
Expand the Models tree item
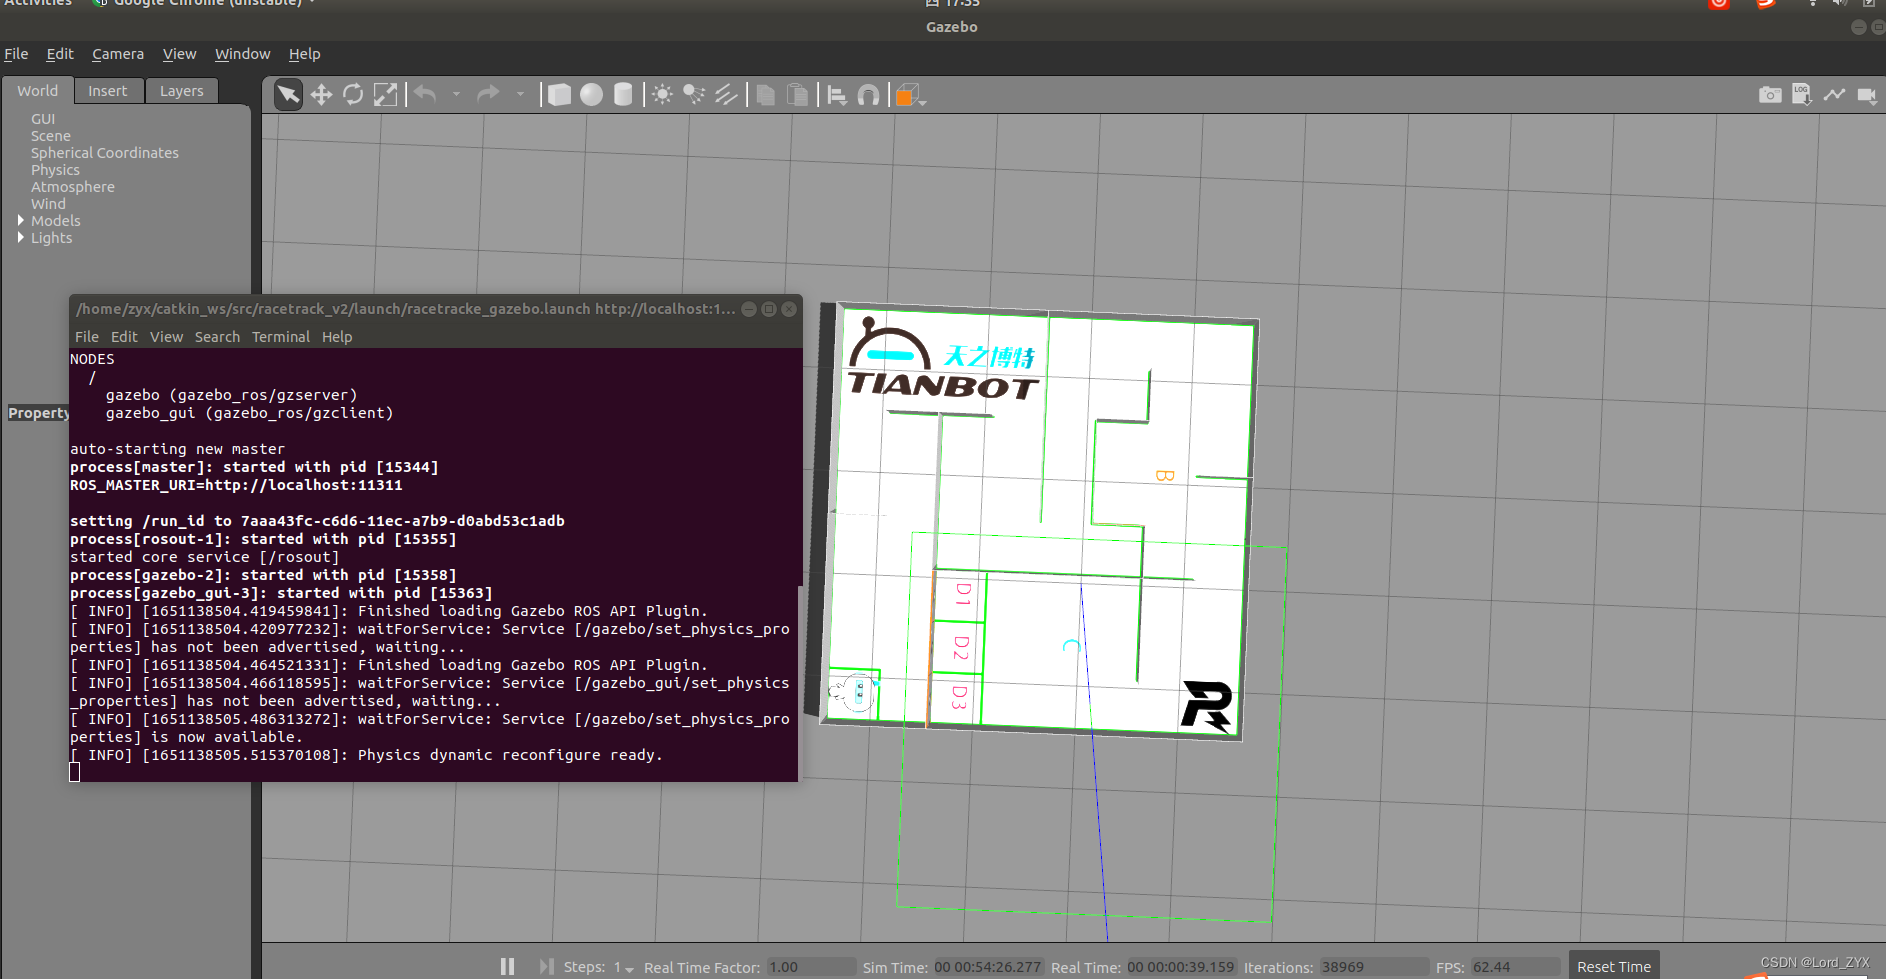(20, 220)
